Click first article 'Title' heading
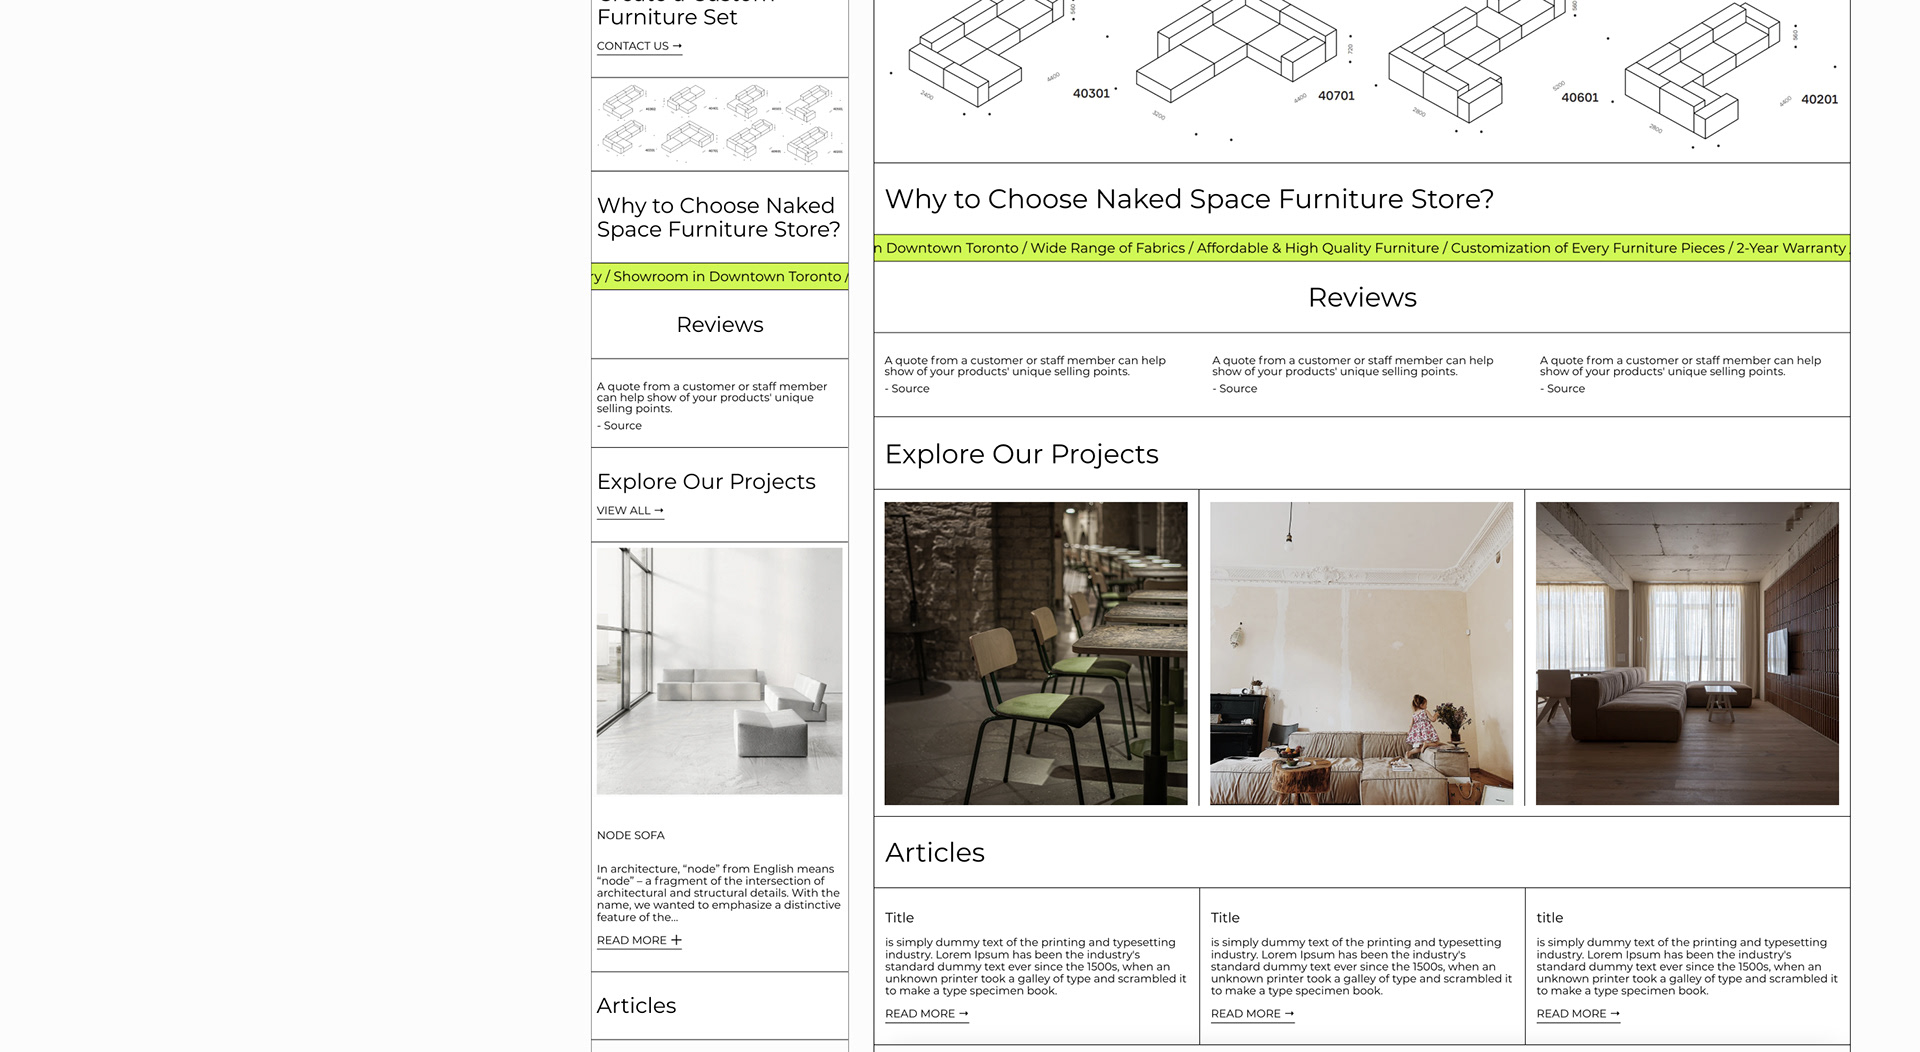1920x1052 pixels. 899,918
